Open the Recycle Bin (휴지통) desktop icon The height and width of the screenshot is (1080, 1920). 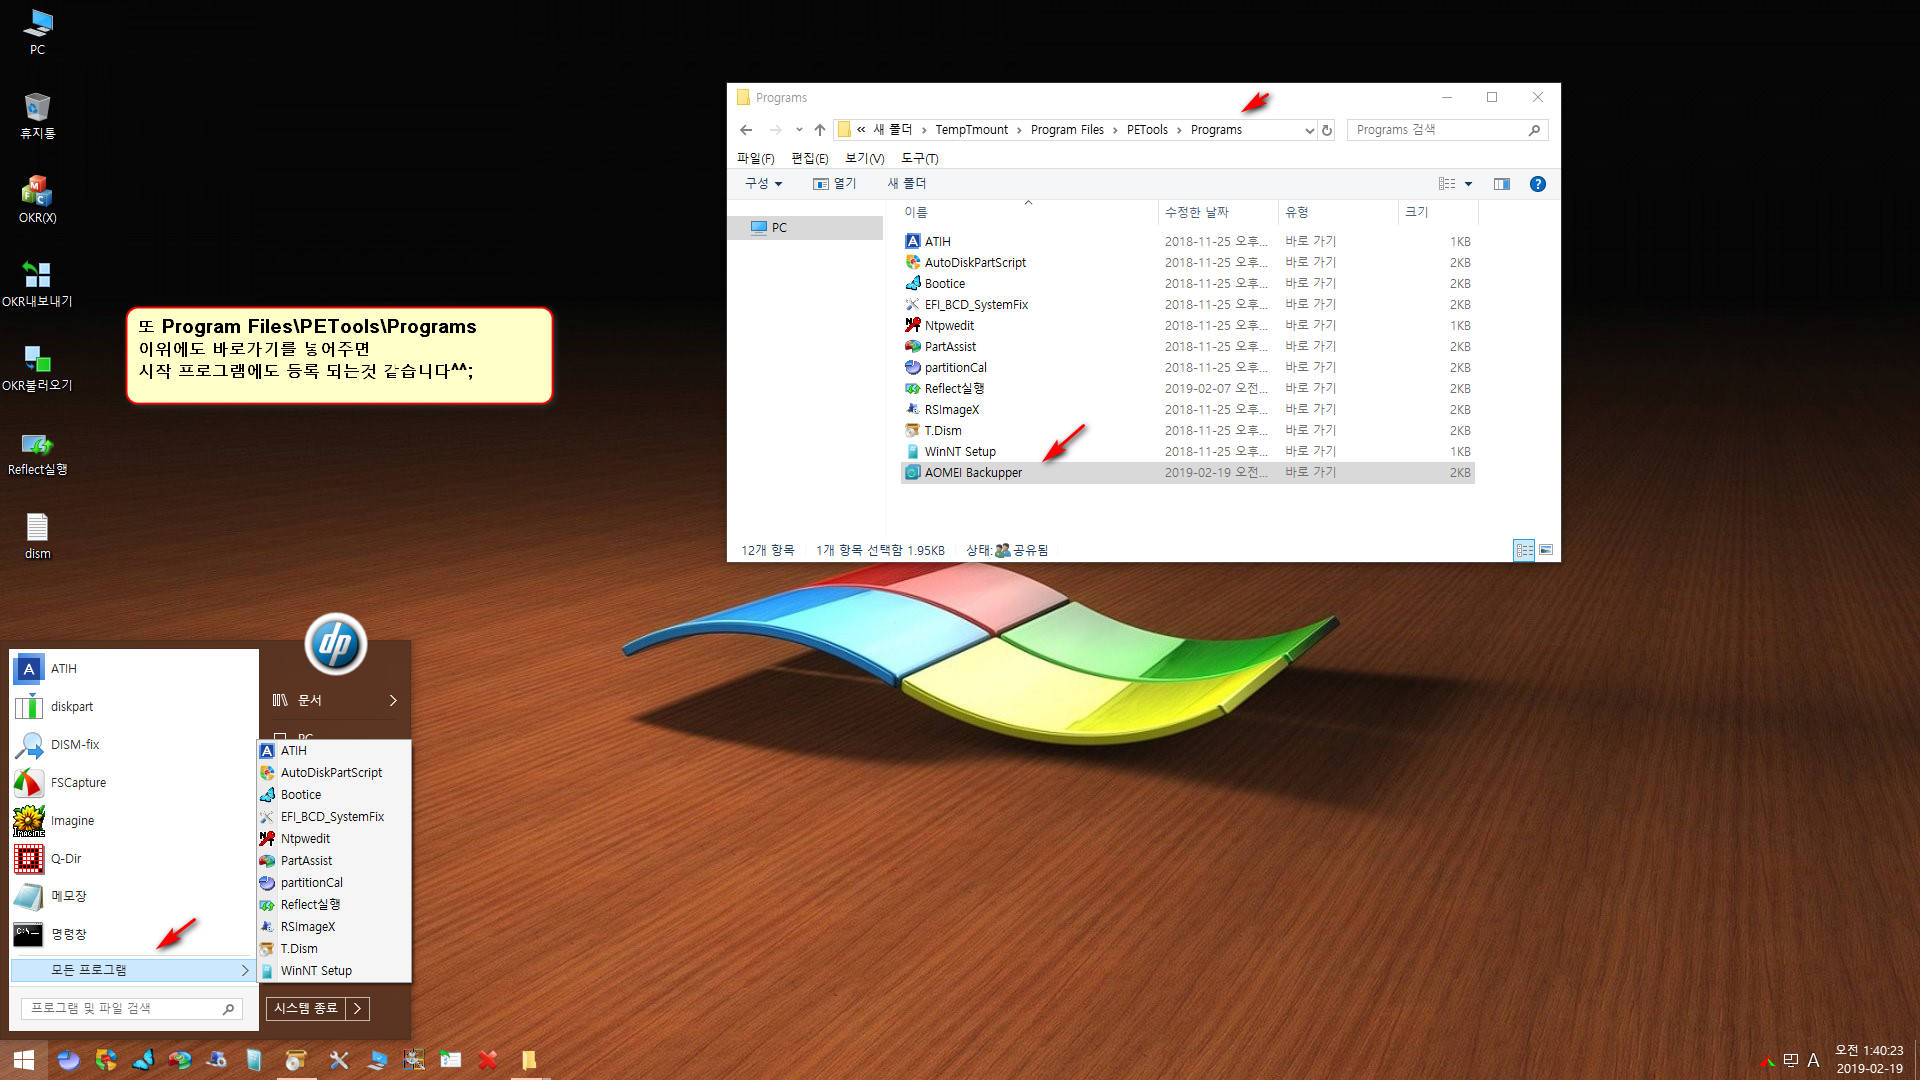37,115
